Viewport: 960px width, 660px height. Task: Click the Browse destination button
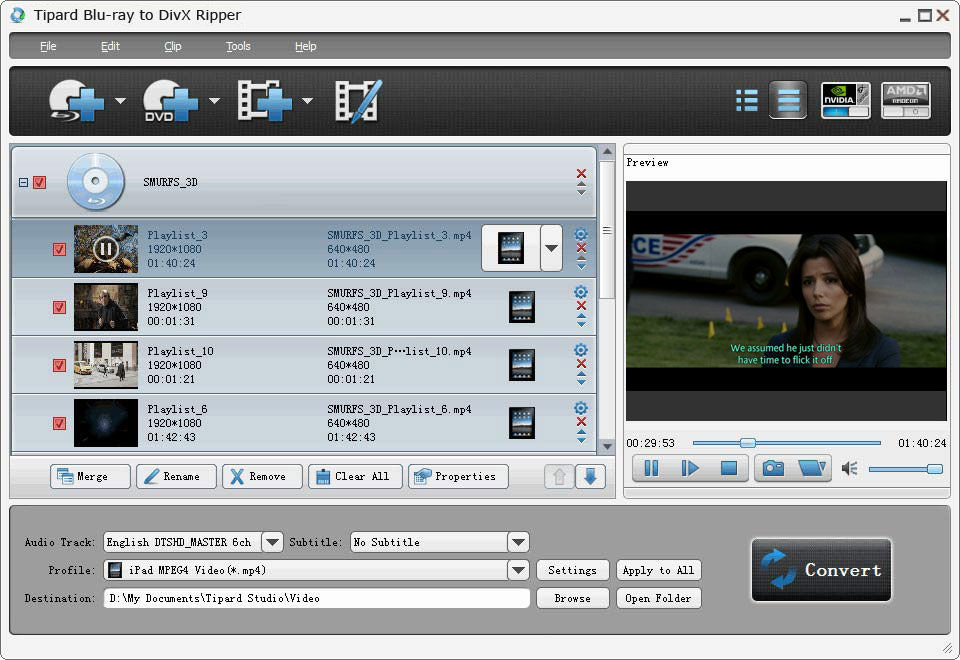tap(572, 598)
